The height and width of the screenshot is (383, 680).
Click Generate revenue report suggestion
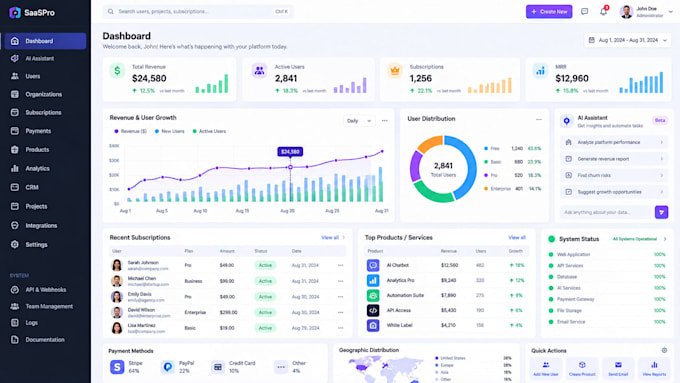click(614, 159)
